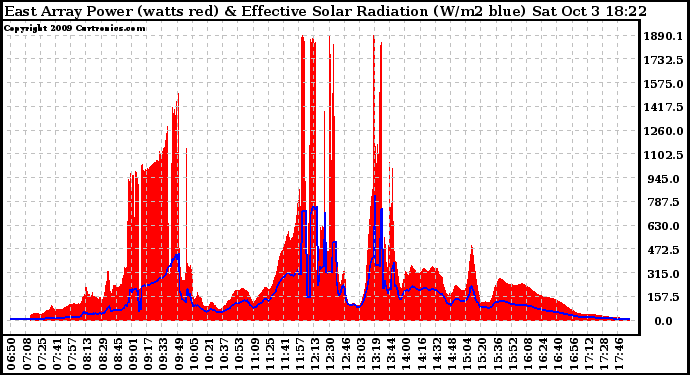
Task: Pick the 14:32 time label
Action: [437, 353]
